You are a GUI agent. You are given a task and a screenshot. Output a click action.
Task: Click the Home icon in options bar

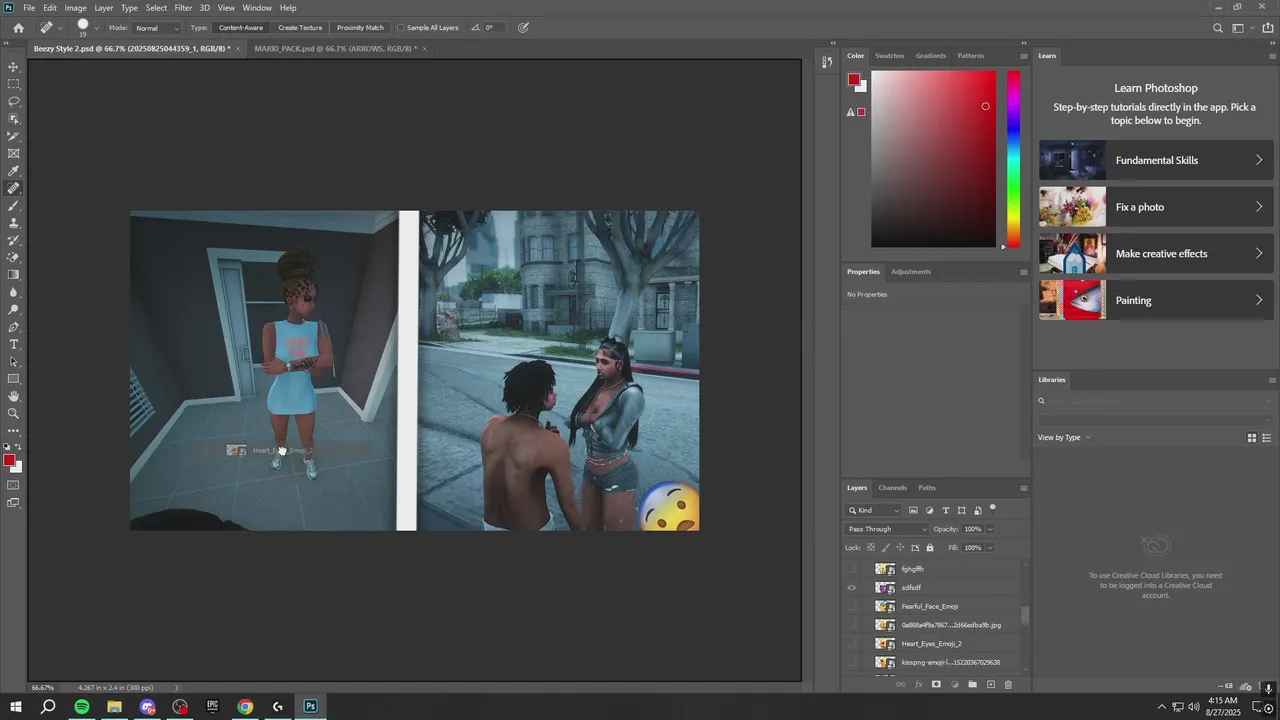pyautogui.click(x=18, y=28)
